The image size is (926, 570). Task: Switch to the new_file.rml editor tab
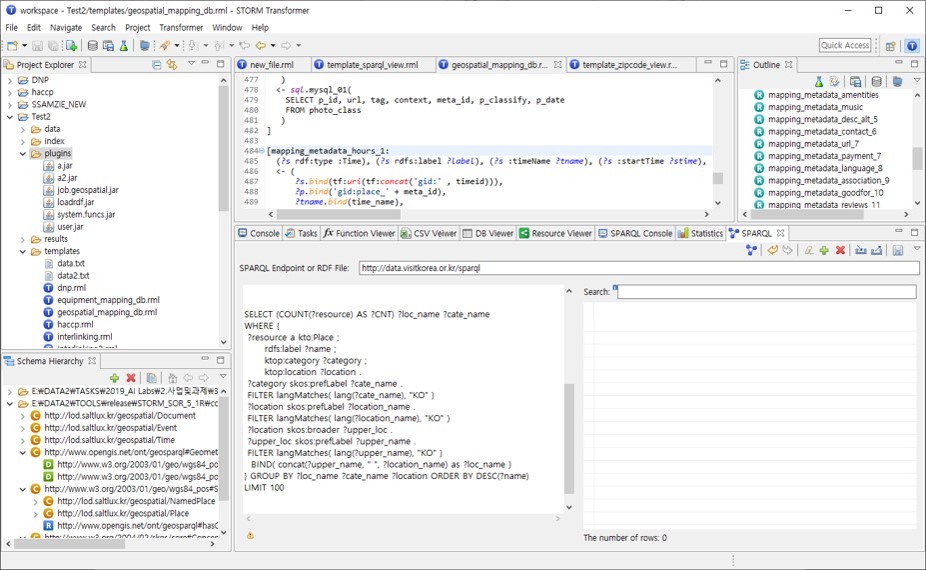tap(272, 64)
